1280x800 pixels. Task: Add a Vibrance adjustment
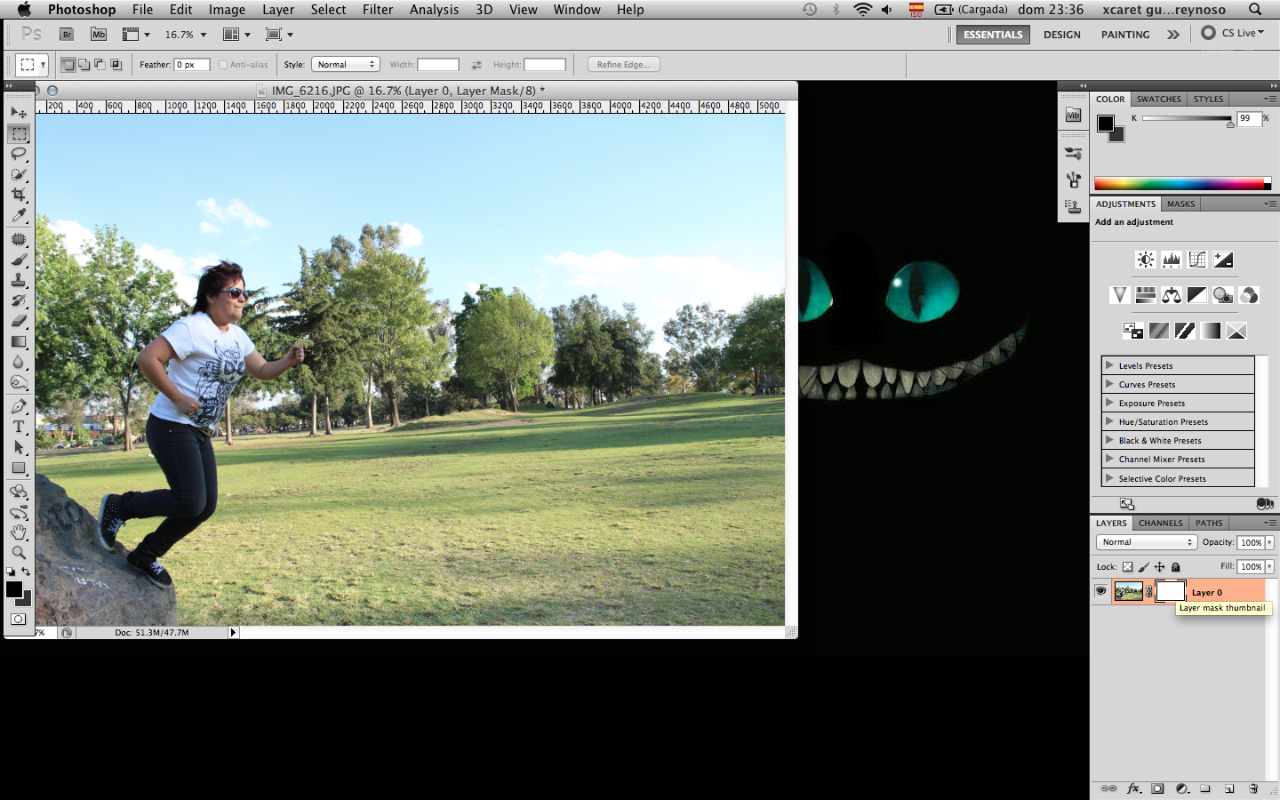pyautogui.click(x=1120, y=295)
